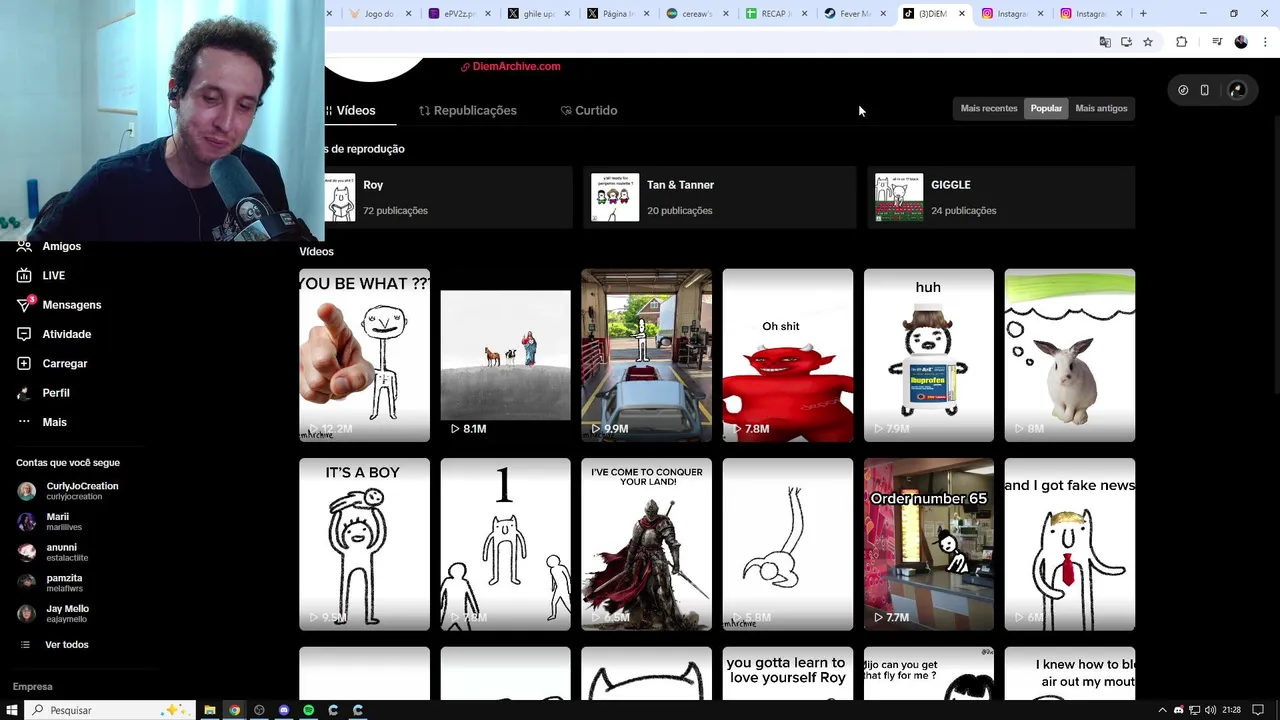
Task: Play the garage car 9.9M video
Action: [646, 355]
